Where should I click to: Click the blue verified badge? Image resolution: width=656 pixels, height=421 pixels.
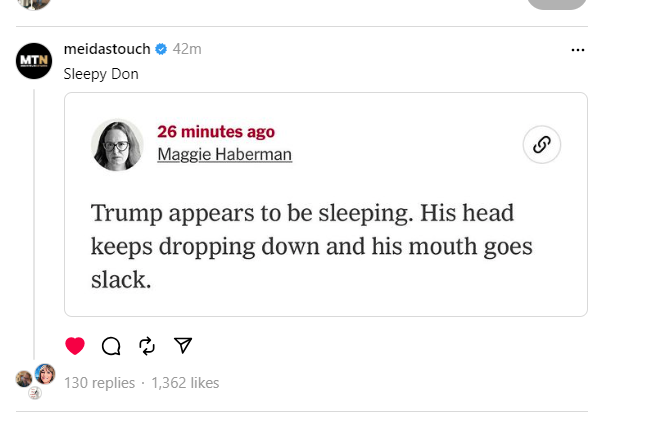161,49
